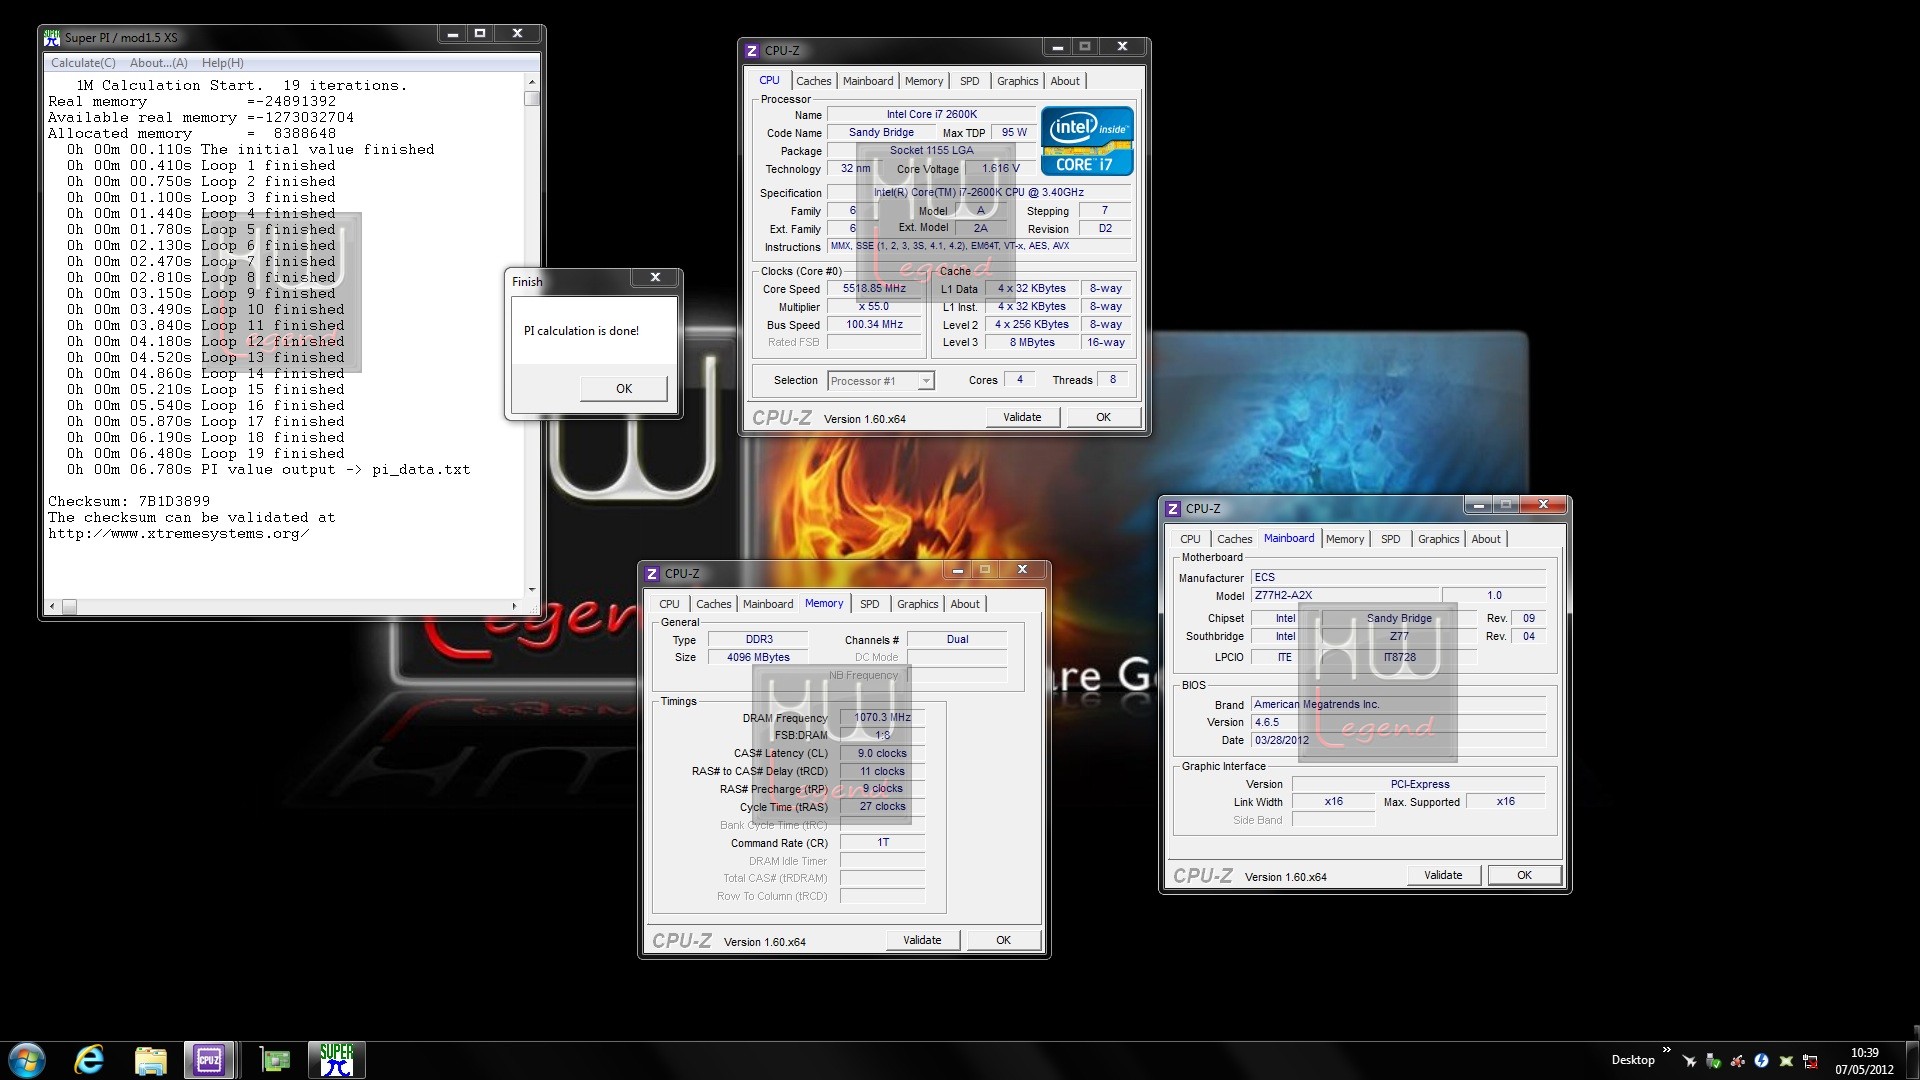1920x1080 pixels.
Task: Open About tab in Memory window
Action: pos(965,604)
